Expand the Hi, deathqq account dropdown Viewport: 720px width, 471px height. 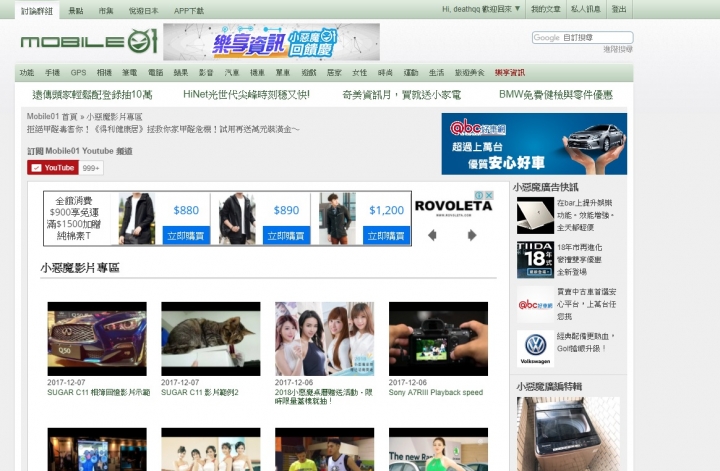coord(481,9)
